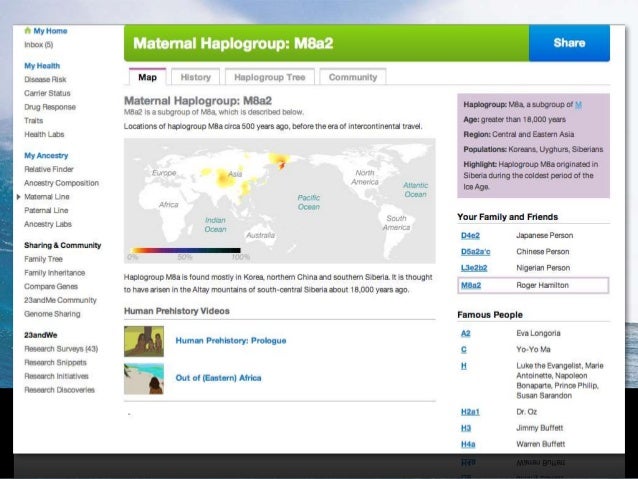The image size is (638, 479).
Task: Open the My Home link
Action: (x=50, y=31)
